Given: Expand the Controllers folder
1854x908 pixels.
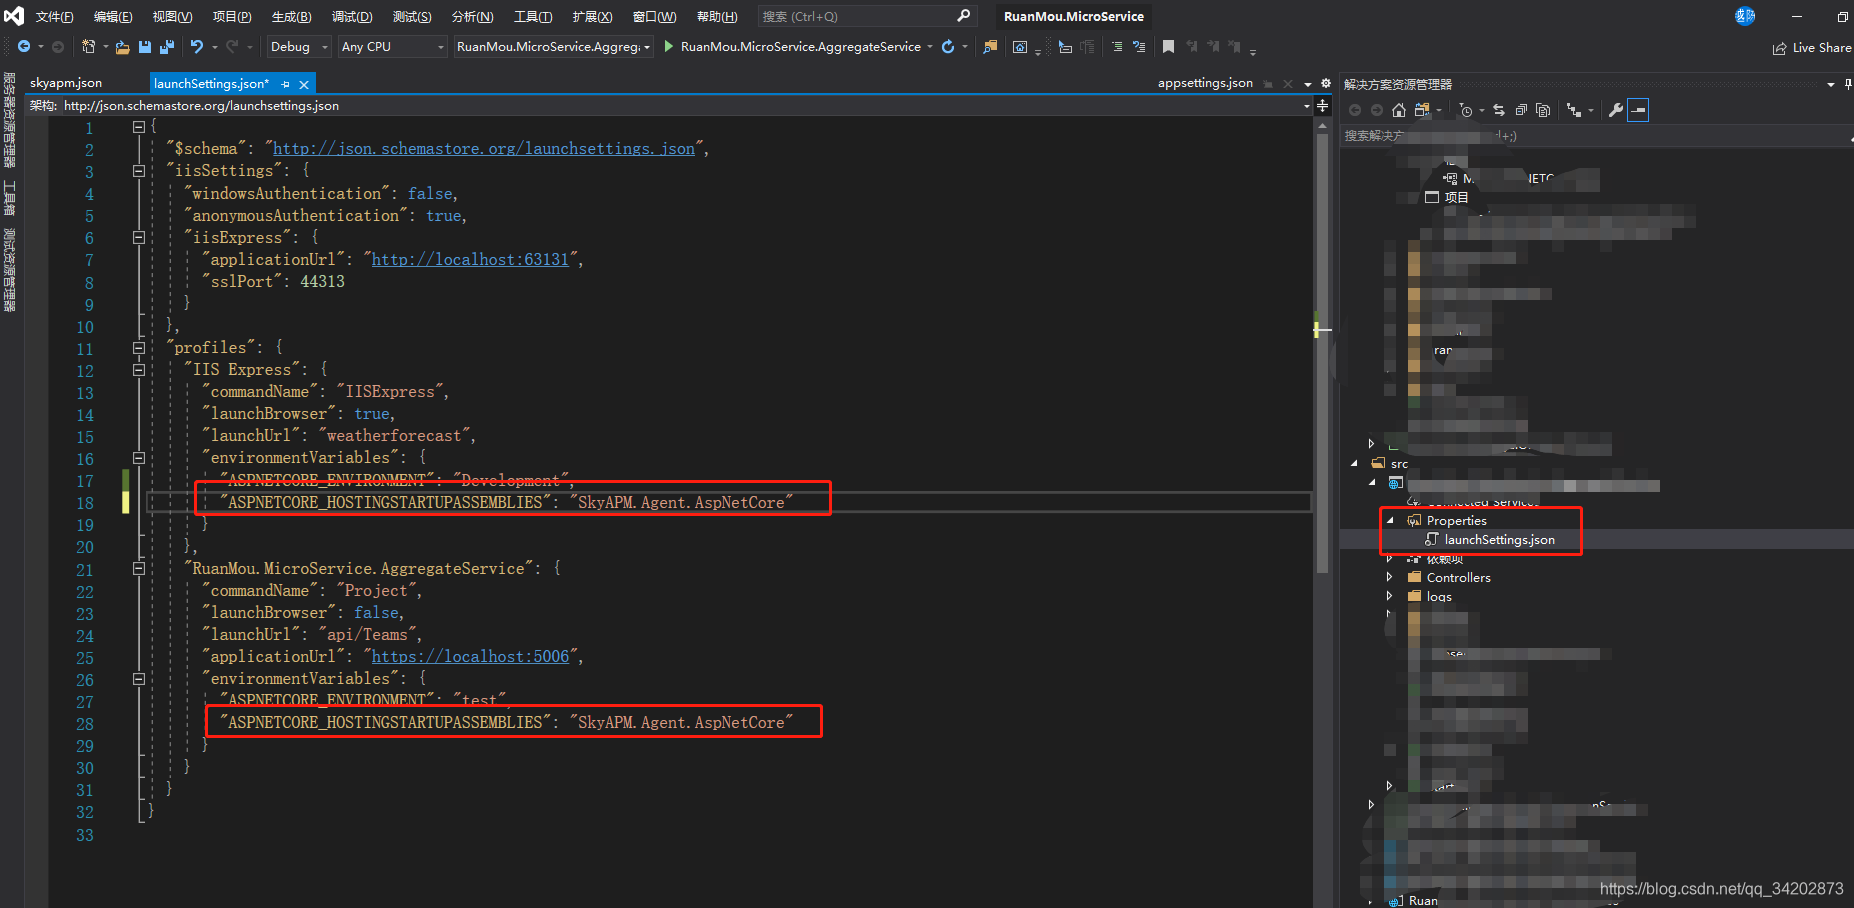Looking at the screenshot, I should tap(1389, 577).
